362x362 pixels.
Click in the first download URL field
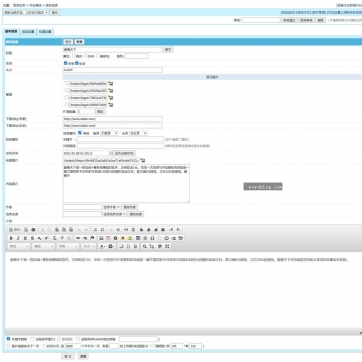pos(113,119)
